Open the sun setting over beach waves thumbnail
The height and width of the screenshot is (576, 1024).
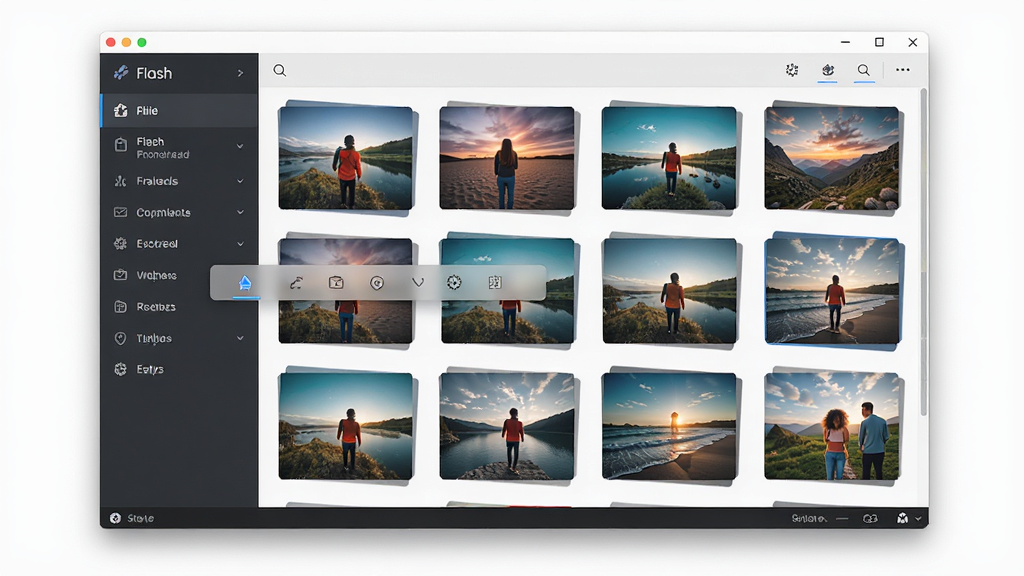tap(669, 426)
